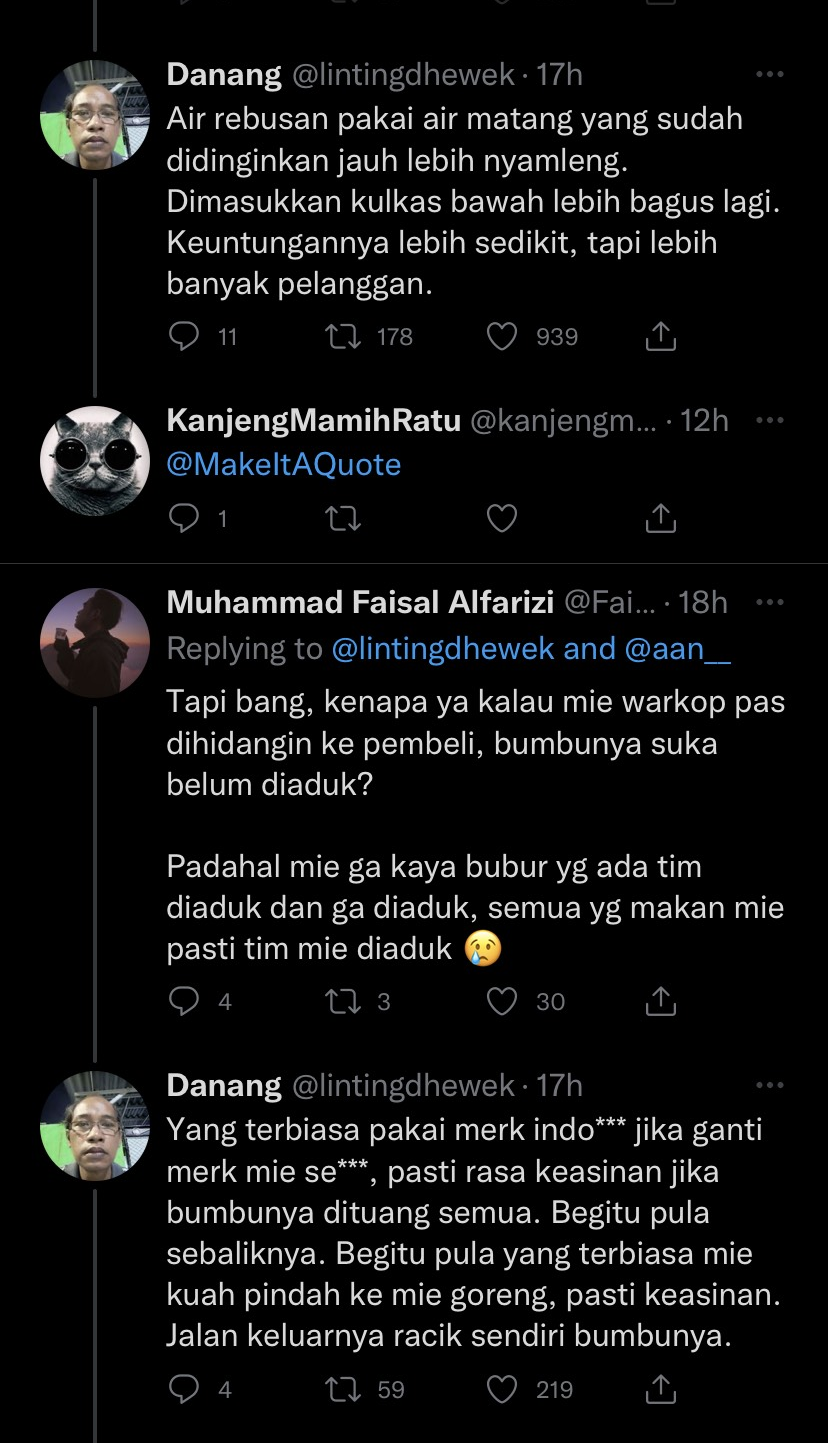Image resolution: width=828 pixels, height=1443 pixels.
Task: Like KanjengMamihRatu's tweet
Action: point(501,519)
